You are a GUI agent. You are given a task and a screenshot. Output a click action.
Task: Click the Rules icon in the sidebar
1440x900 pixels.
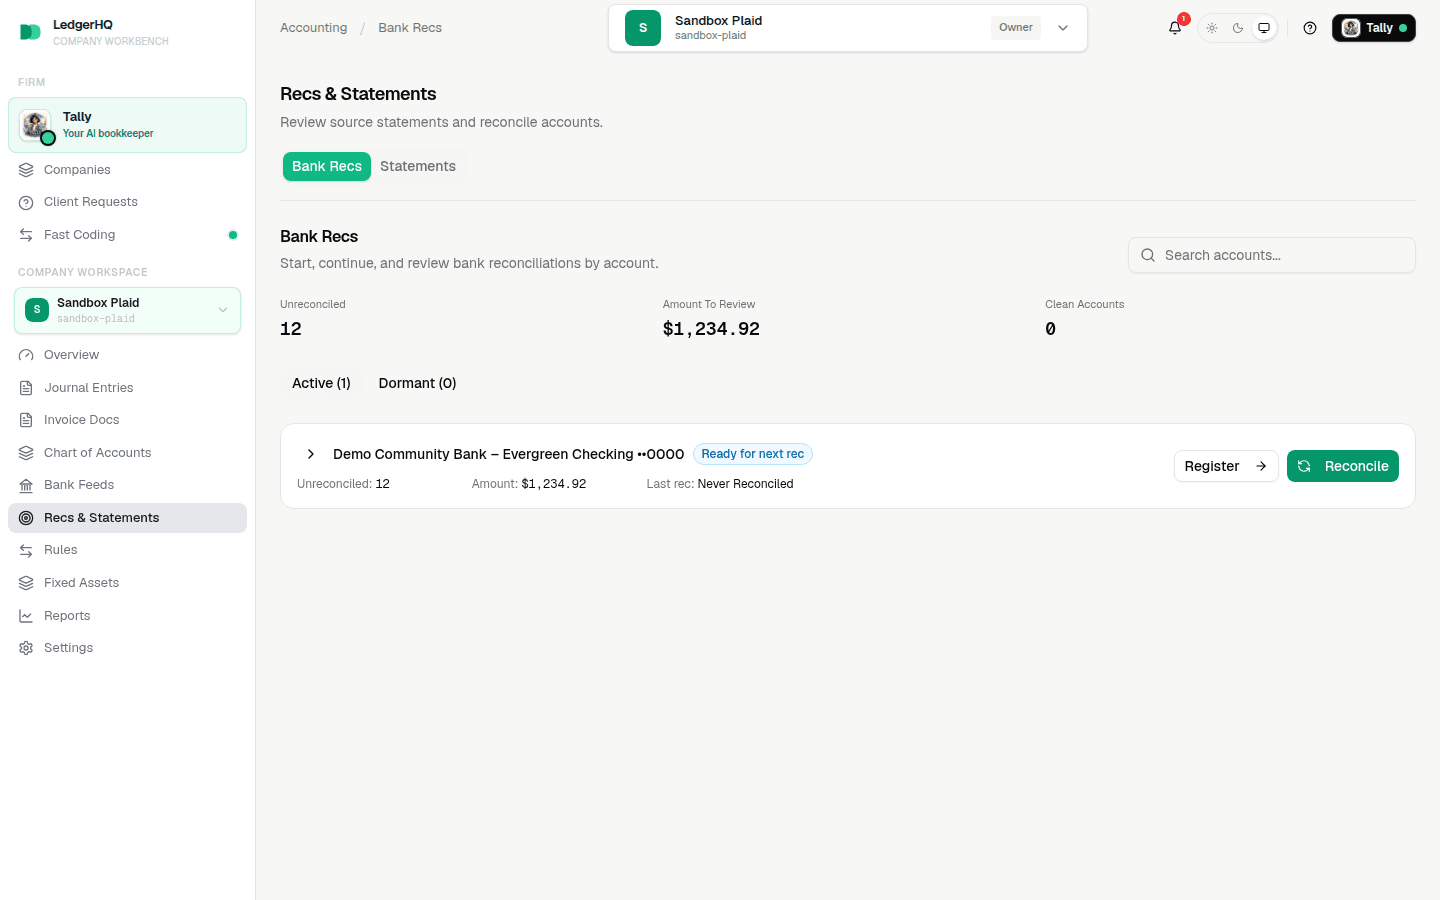(26, 550)
